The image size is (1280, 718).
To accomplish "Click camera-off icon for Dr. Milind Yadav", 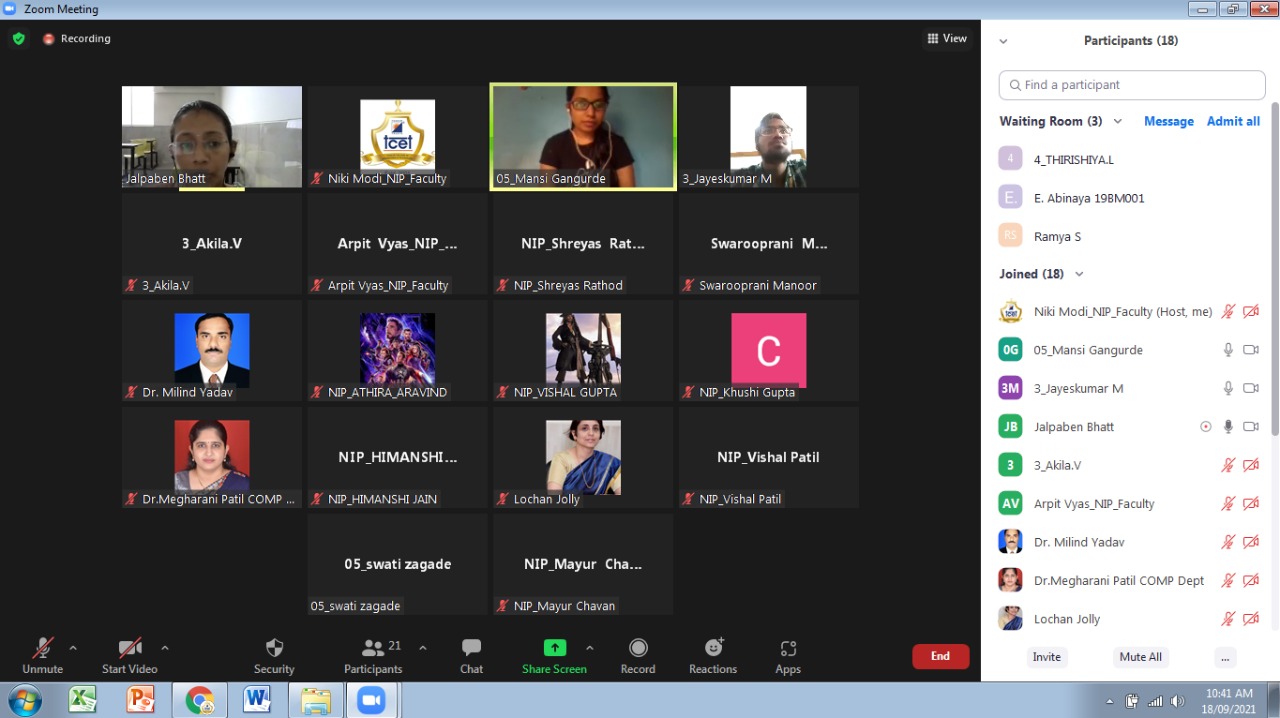I will (1250, 542).
